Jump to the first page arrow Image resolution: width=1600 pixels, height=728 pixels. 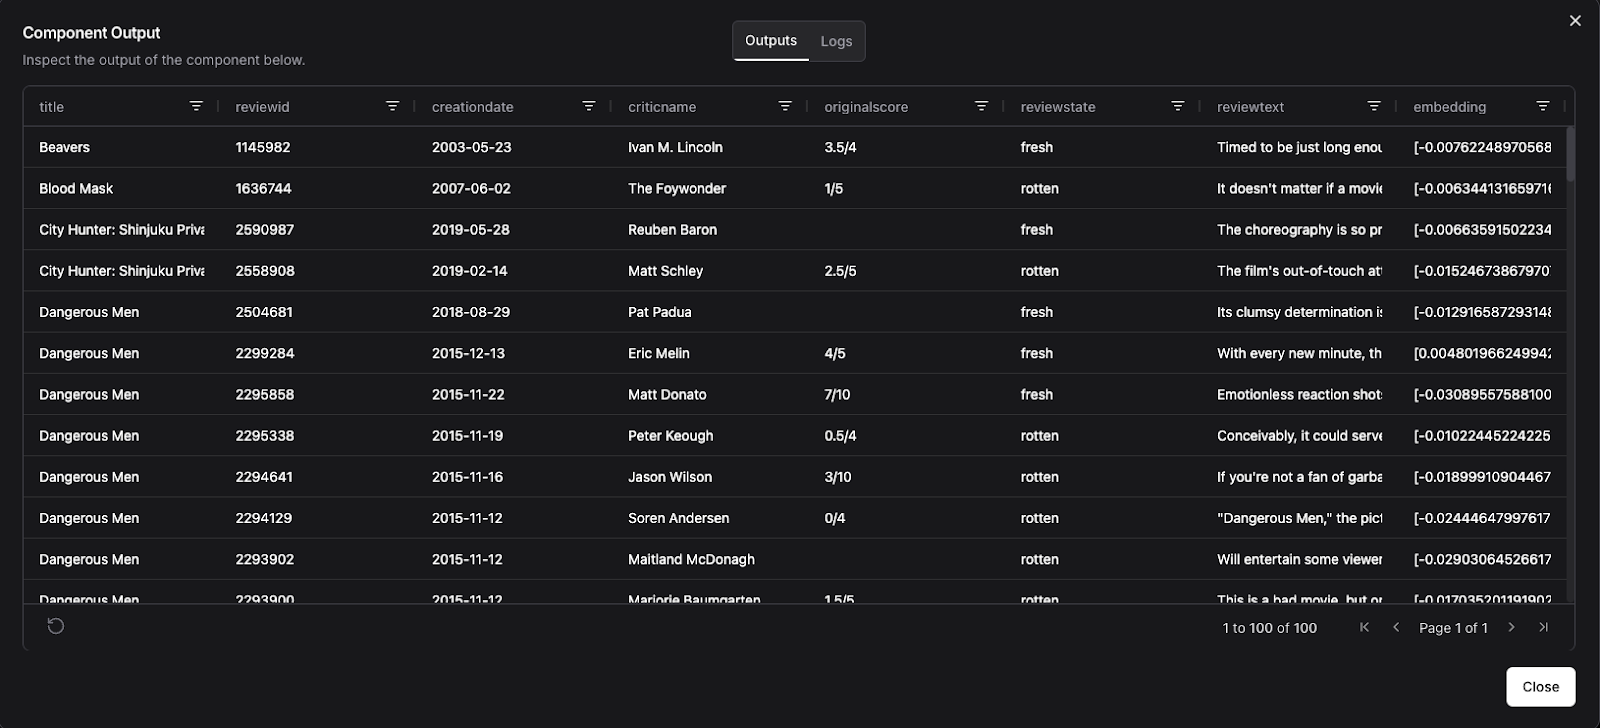[1364, 627]
